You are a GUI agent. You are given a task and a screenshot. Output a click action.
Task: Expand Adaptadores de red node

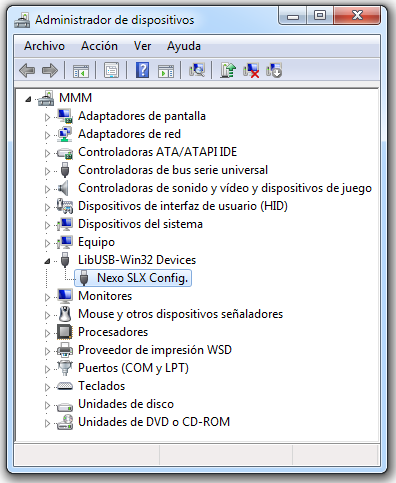pos(47,135)
